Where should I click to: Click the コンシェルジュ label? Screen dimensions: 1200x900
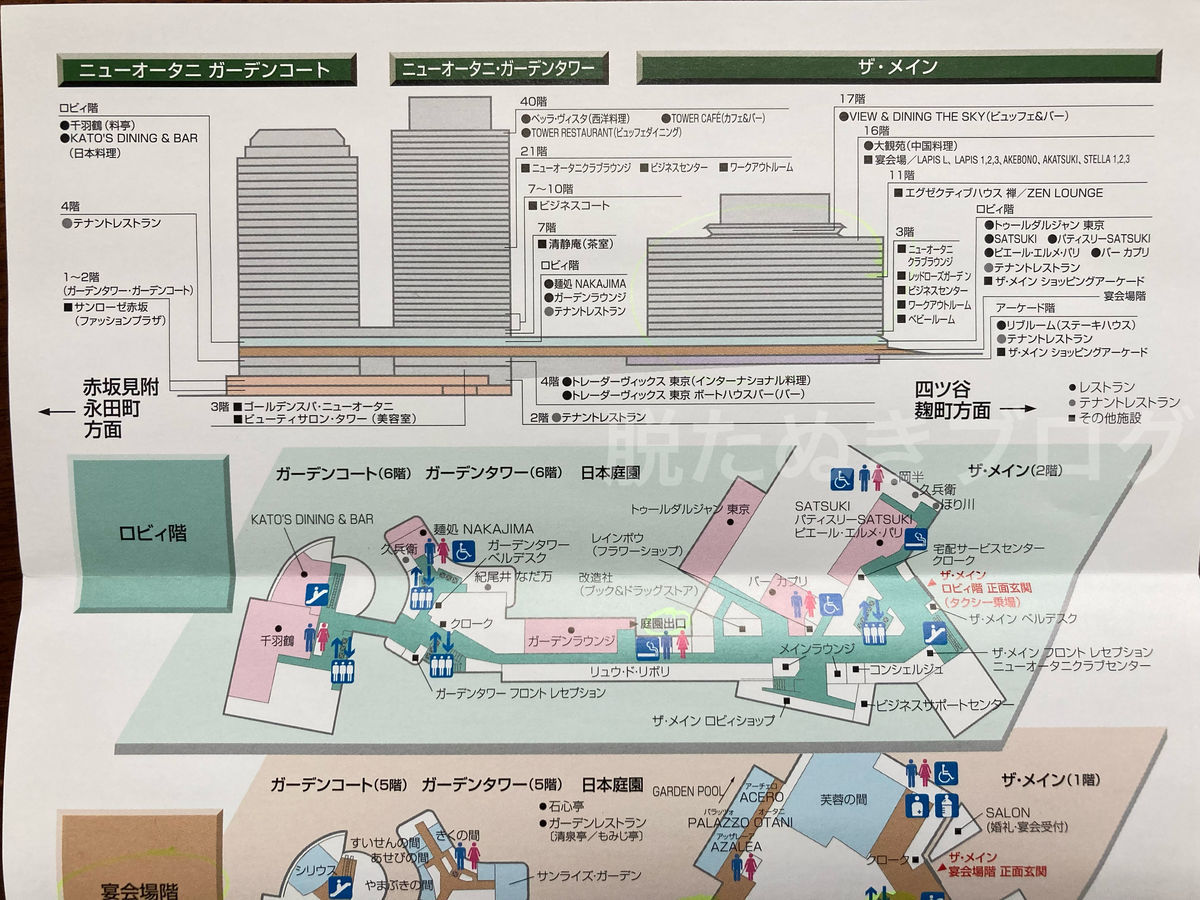tap(907, 668)
